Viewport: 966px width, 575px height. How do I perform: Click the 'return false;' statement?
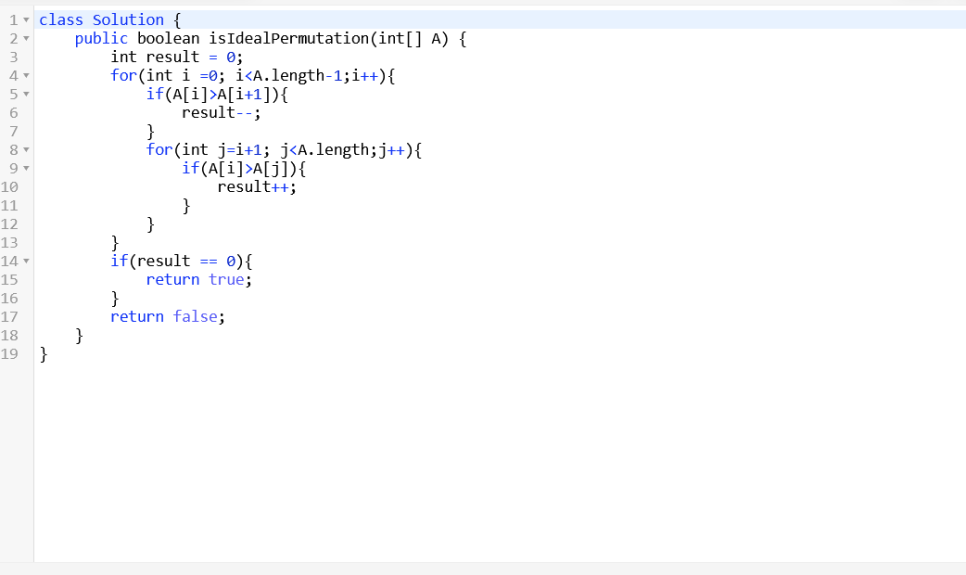(x=168, y=317)
